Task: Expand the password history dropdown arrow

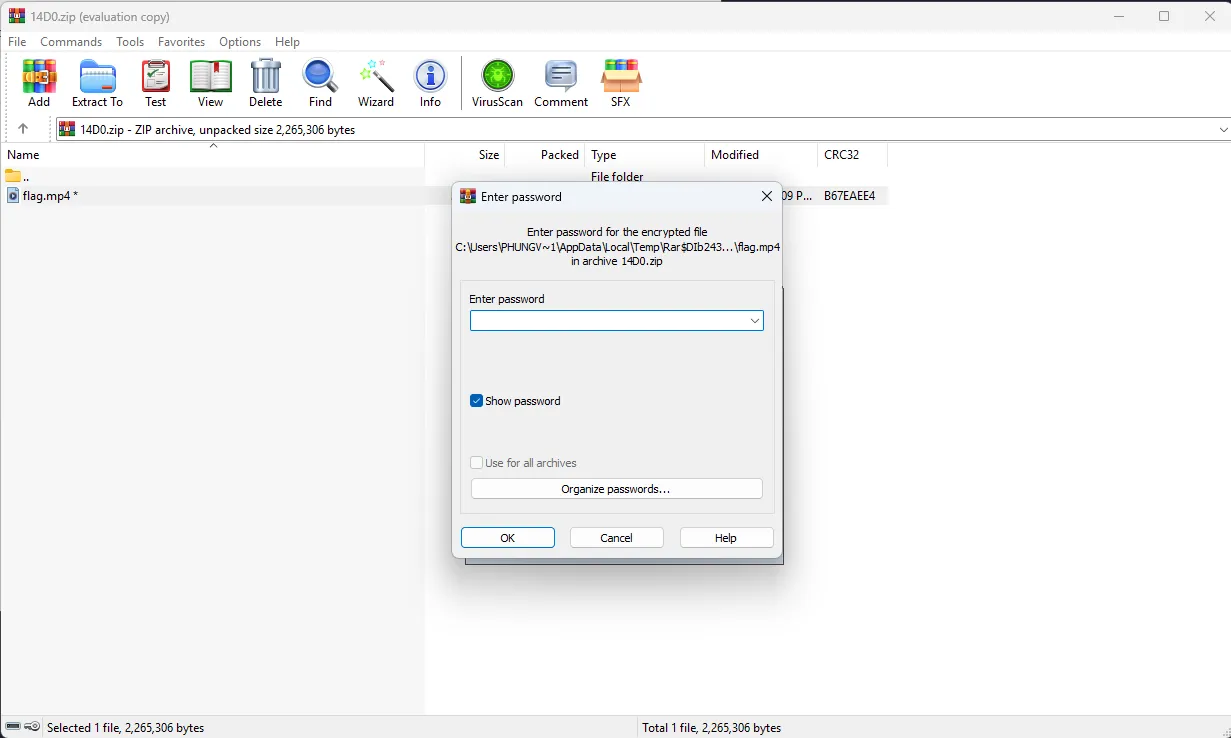Action: [x=755, y=321]
